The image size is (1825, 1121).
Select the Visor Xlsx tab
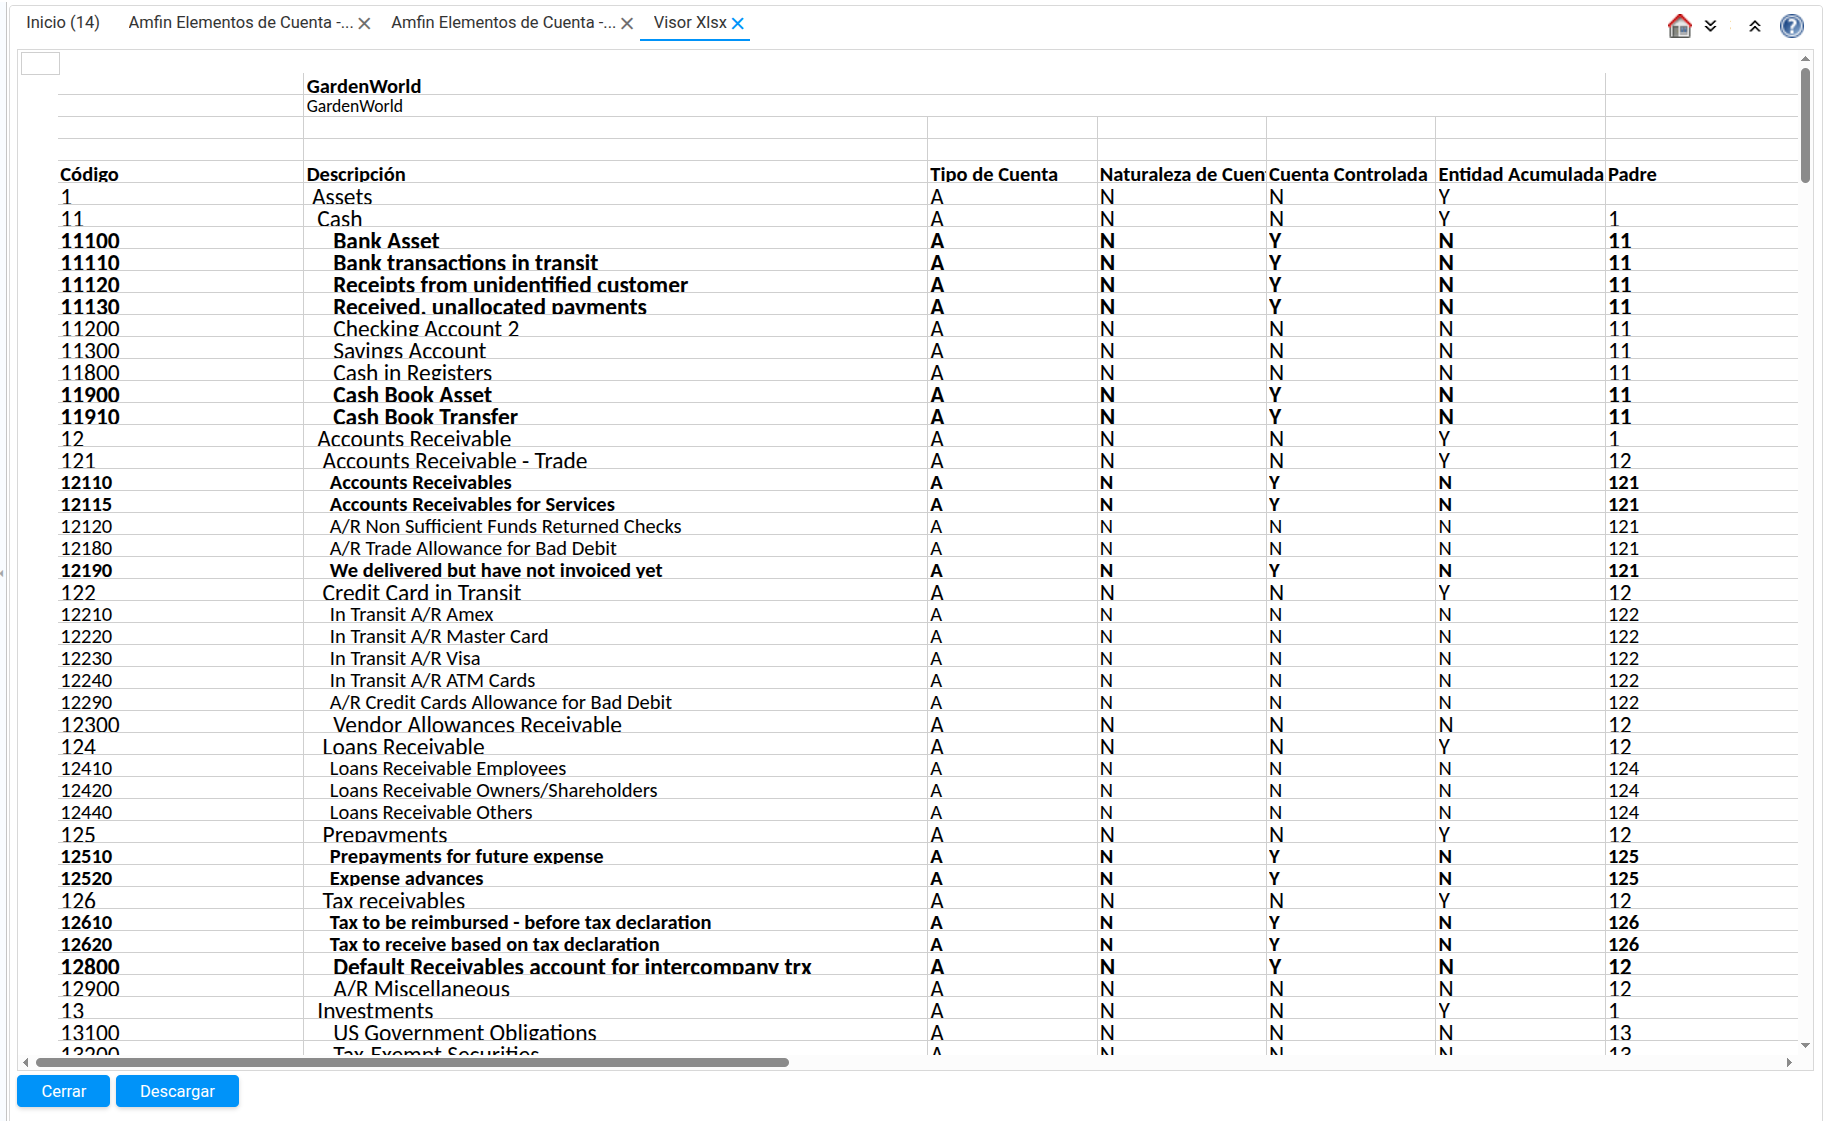[x=689, y=23]
